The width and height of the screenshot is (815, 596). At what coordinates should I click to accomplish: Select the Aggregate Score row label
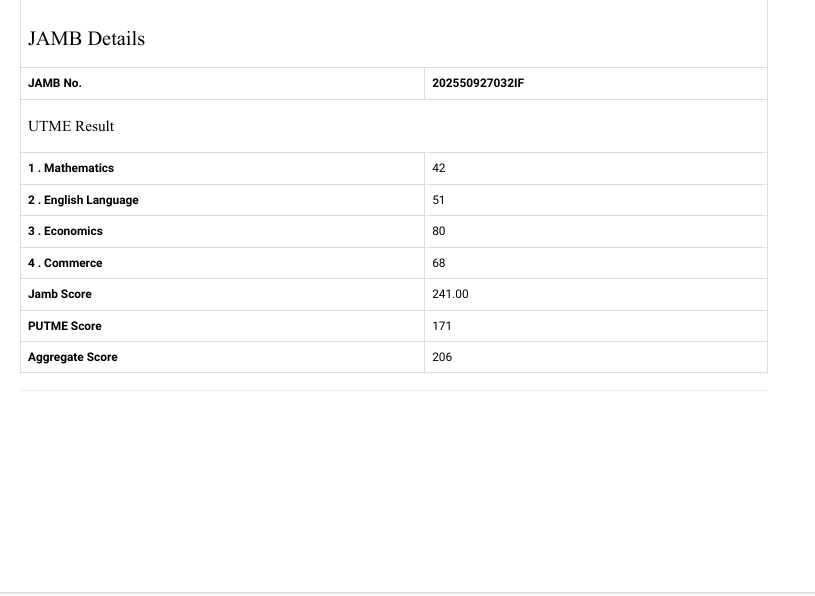pos(73,357)
